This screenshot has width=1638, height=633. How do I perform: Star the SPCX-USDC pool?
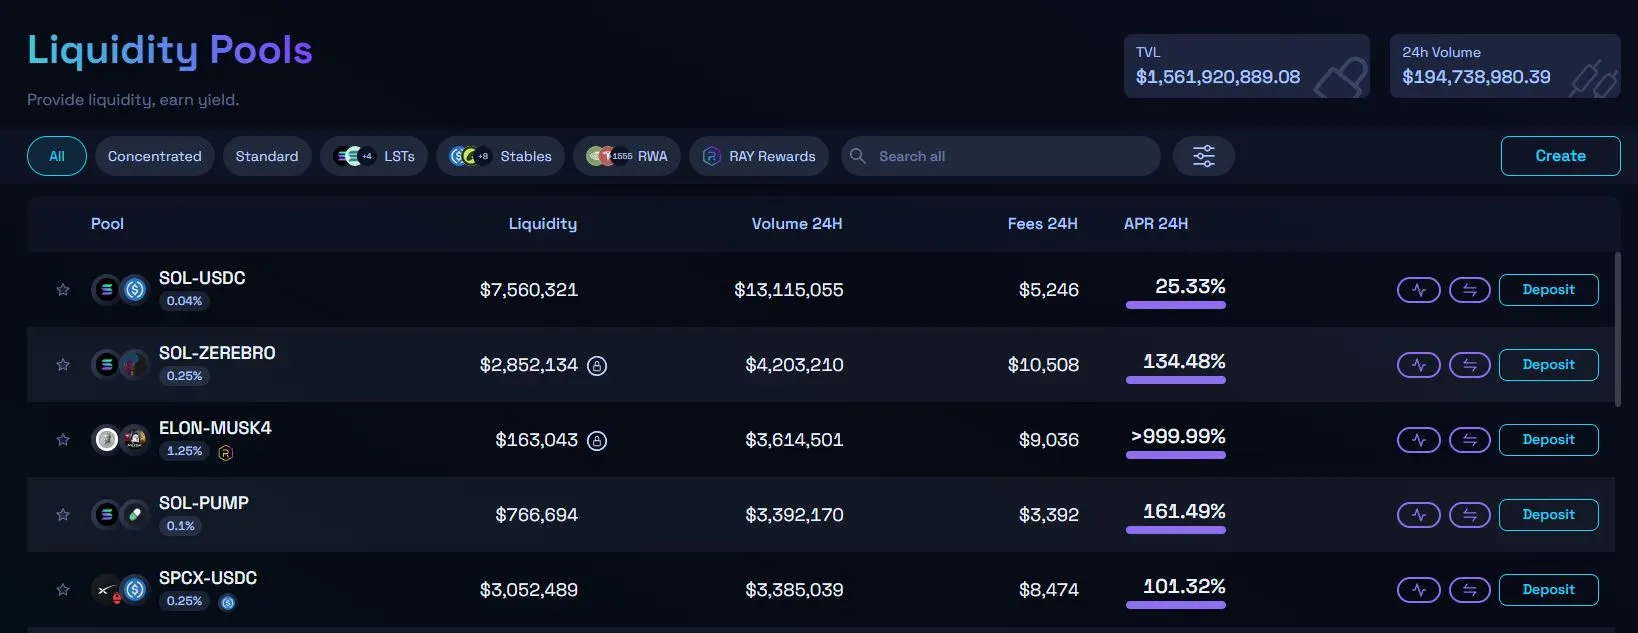(x=63, y=590)
